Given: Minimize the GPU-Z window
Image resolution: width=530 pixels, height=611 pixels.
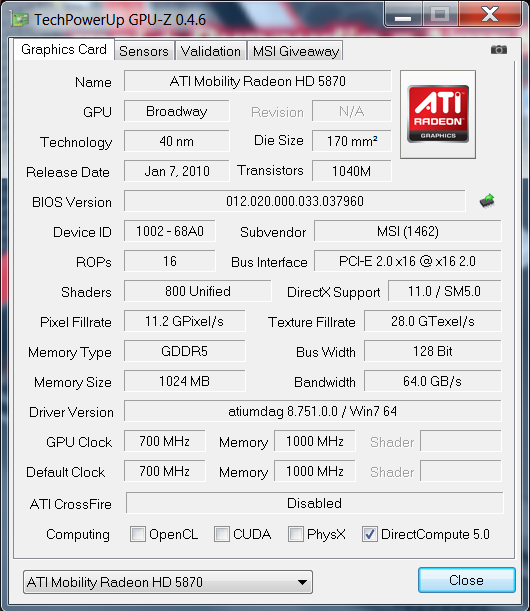Looking at the screenshot, I should pyautogui.click(x=403, y=16).
